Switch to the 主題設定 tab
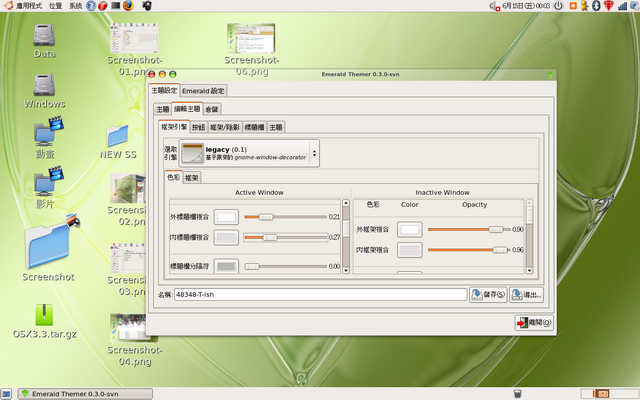The height and width of the screenshot is (400, 640). click(164, 90)
